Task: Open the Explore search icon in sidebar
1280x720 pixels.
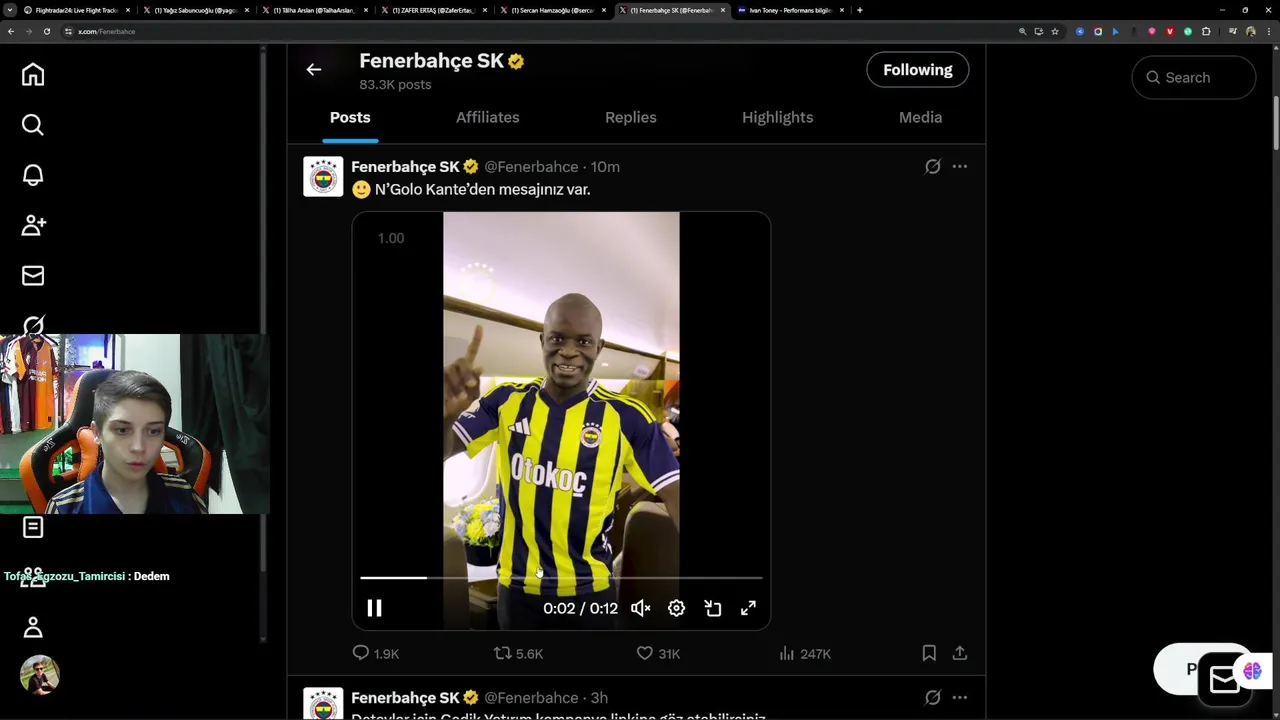Action: coord(33,125)
